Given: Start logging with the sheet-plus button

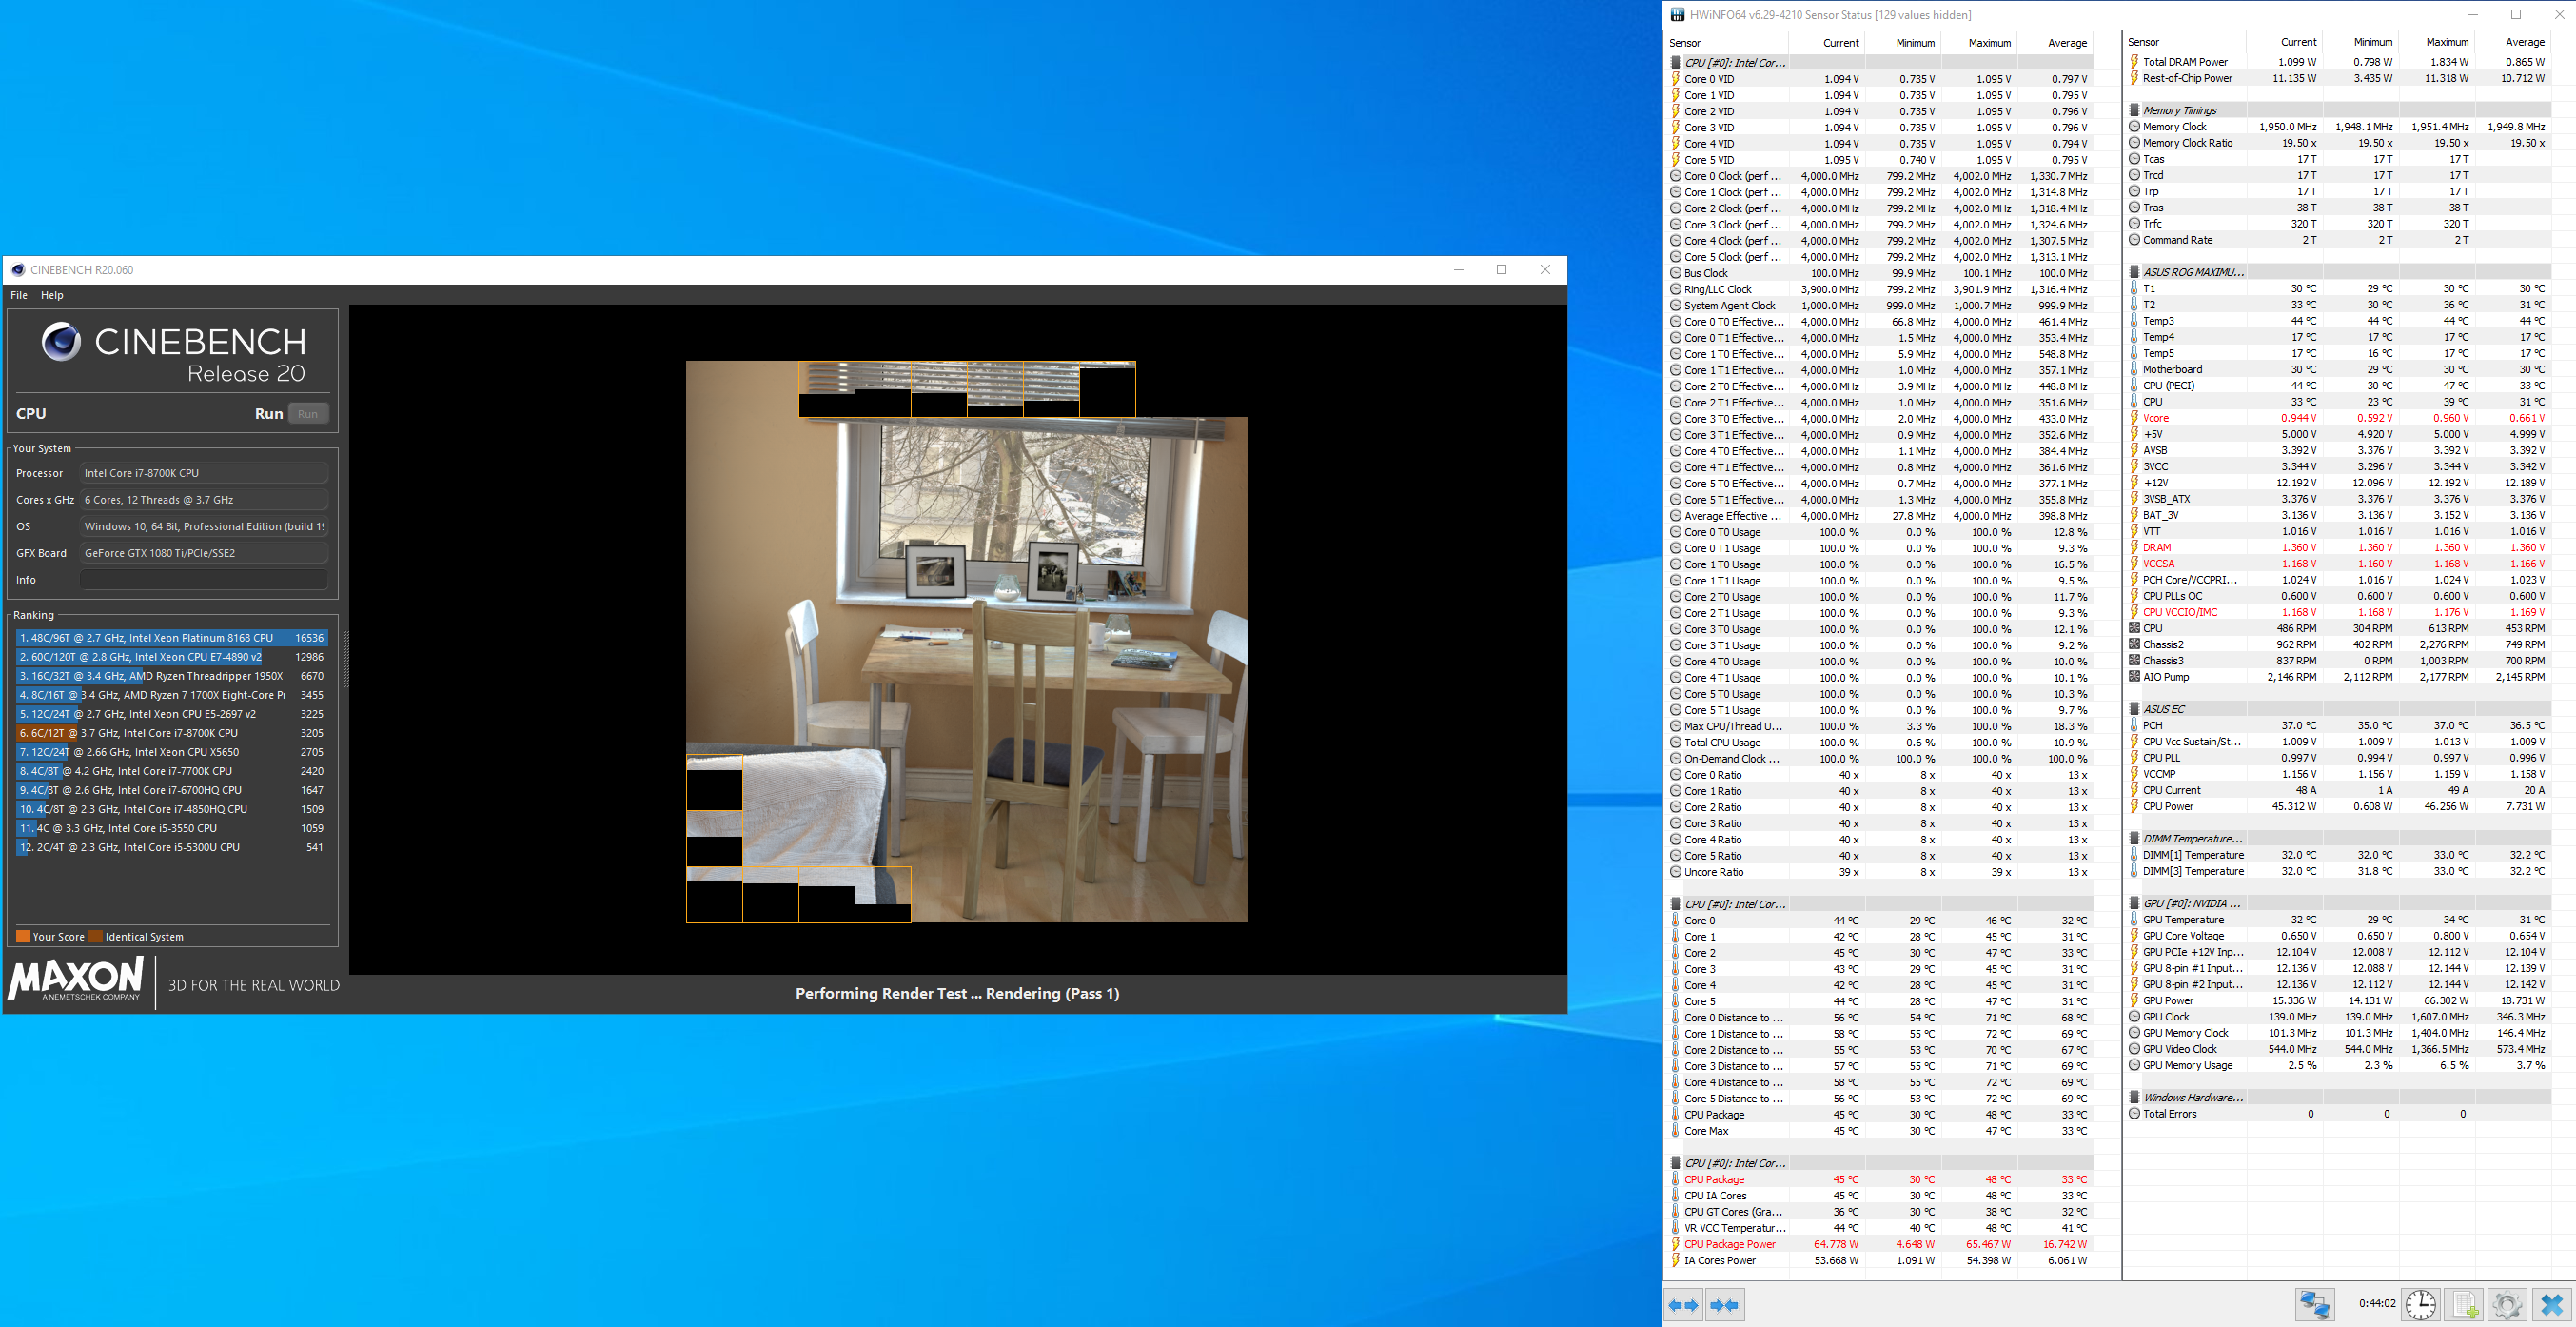Looking at the screenshot, I should 2465,1304.
